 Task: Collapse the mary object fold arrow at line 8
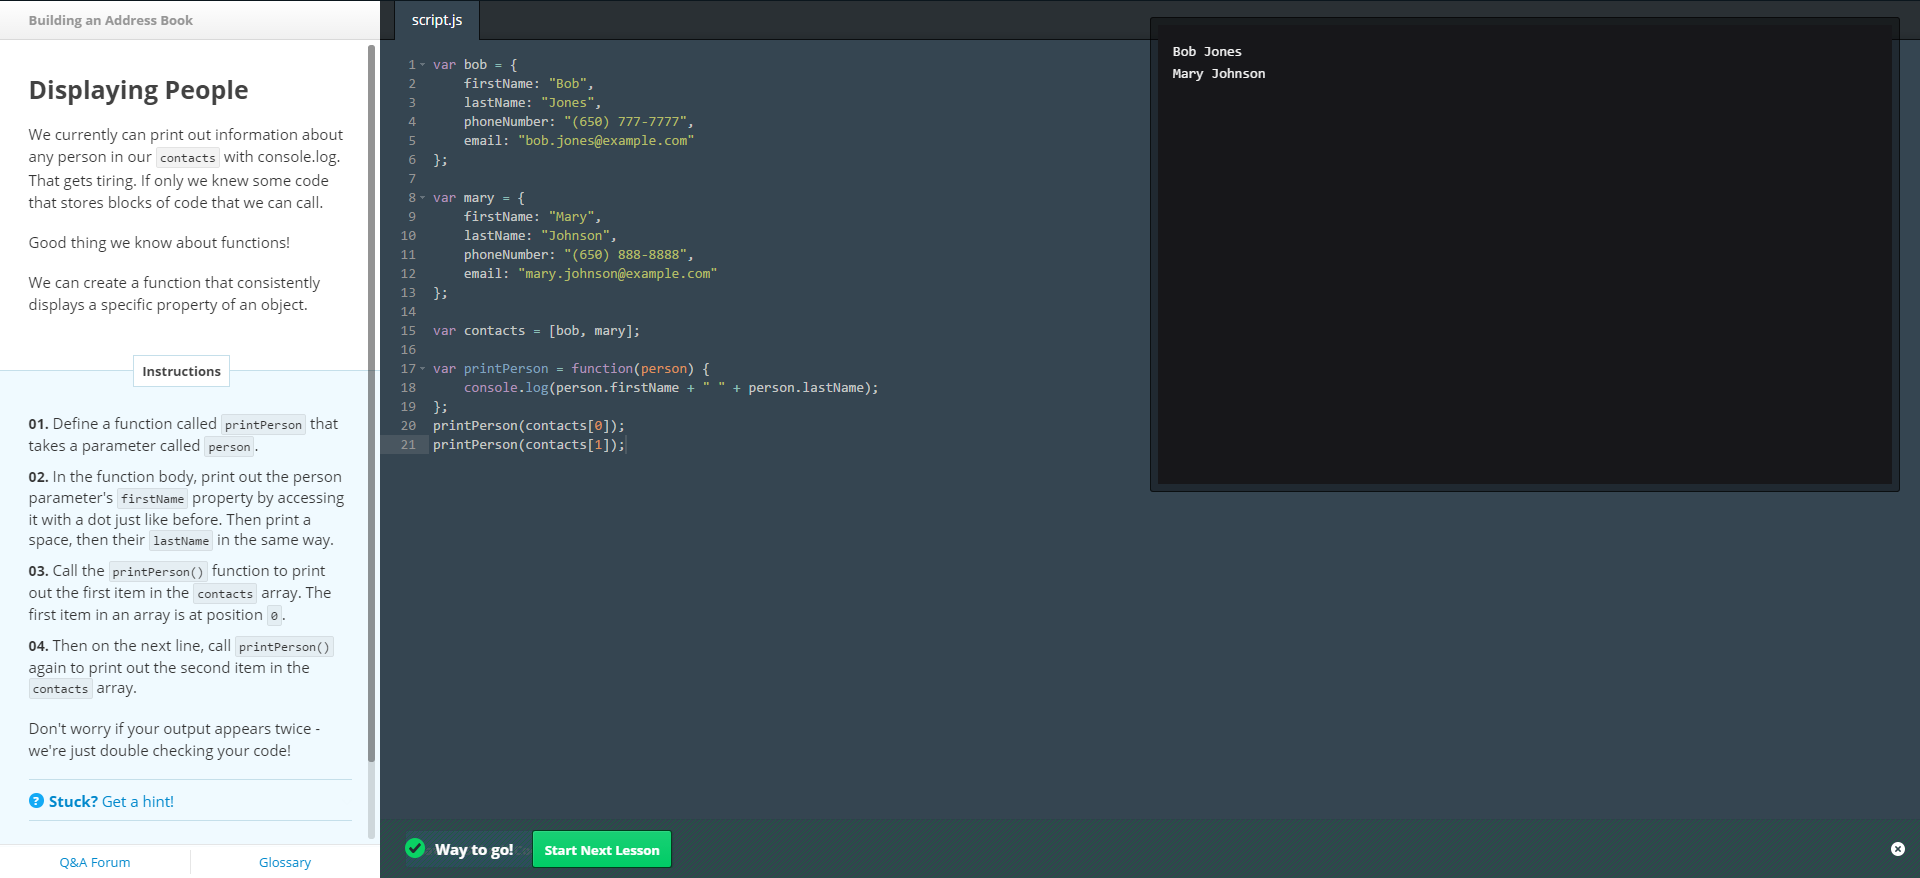[x=423, y=198]
